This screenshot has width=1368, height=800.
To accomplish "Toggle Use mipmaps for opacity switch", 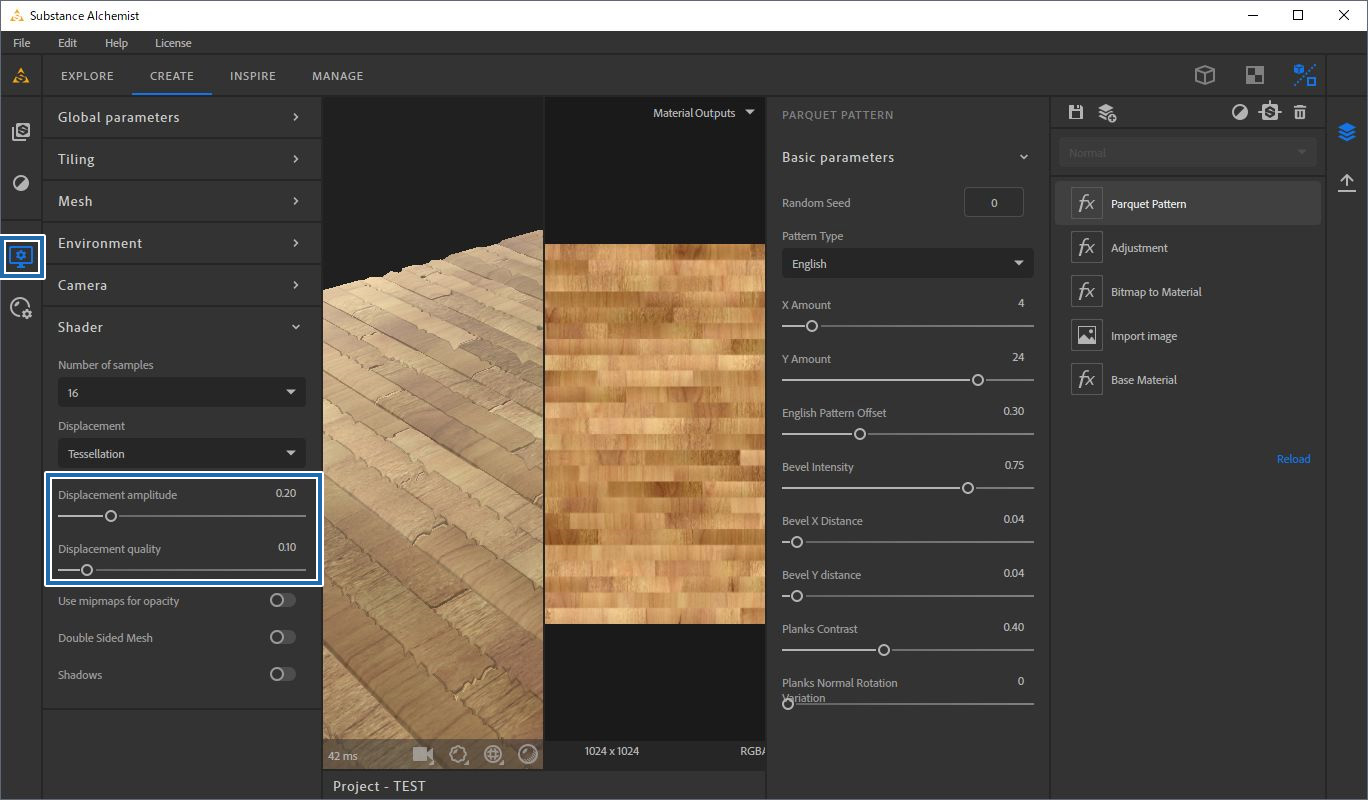I will 283,600.
